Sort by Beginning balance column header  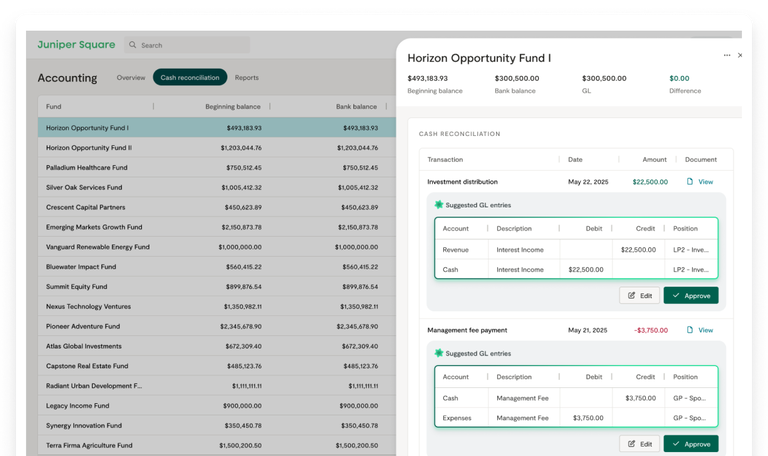(233, 106)
